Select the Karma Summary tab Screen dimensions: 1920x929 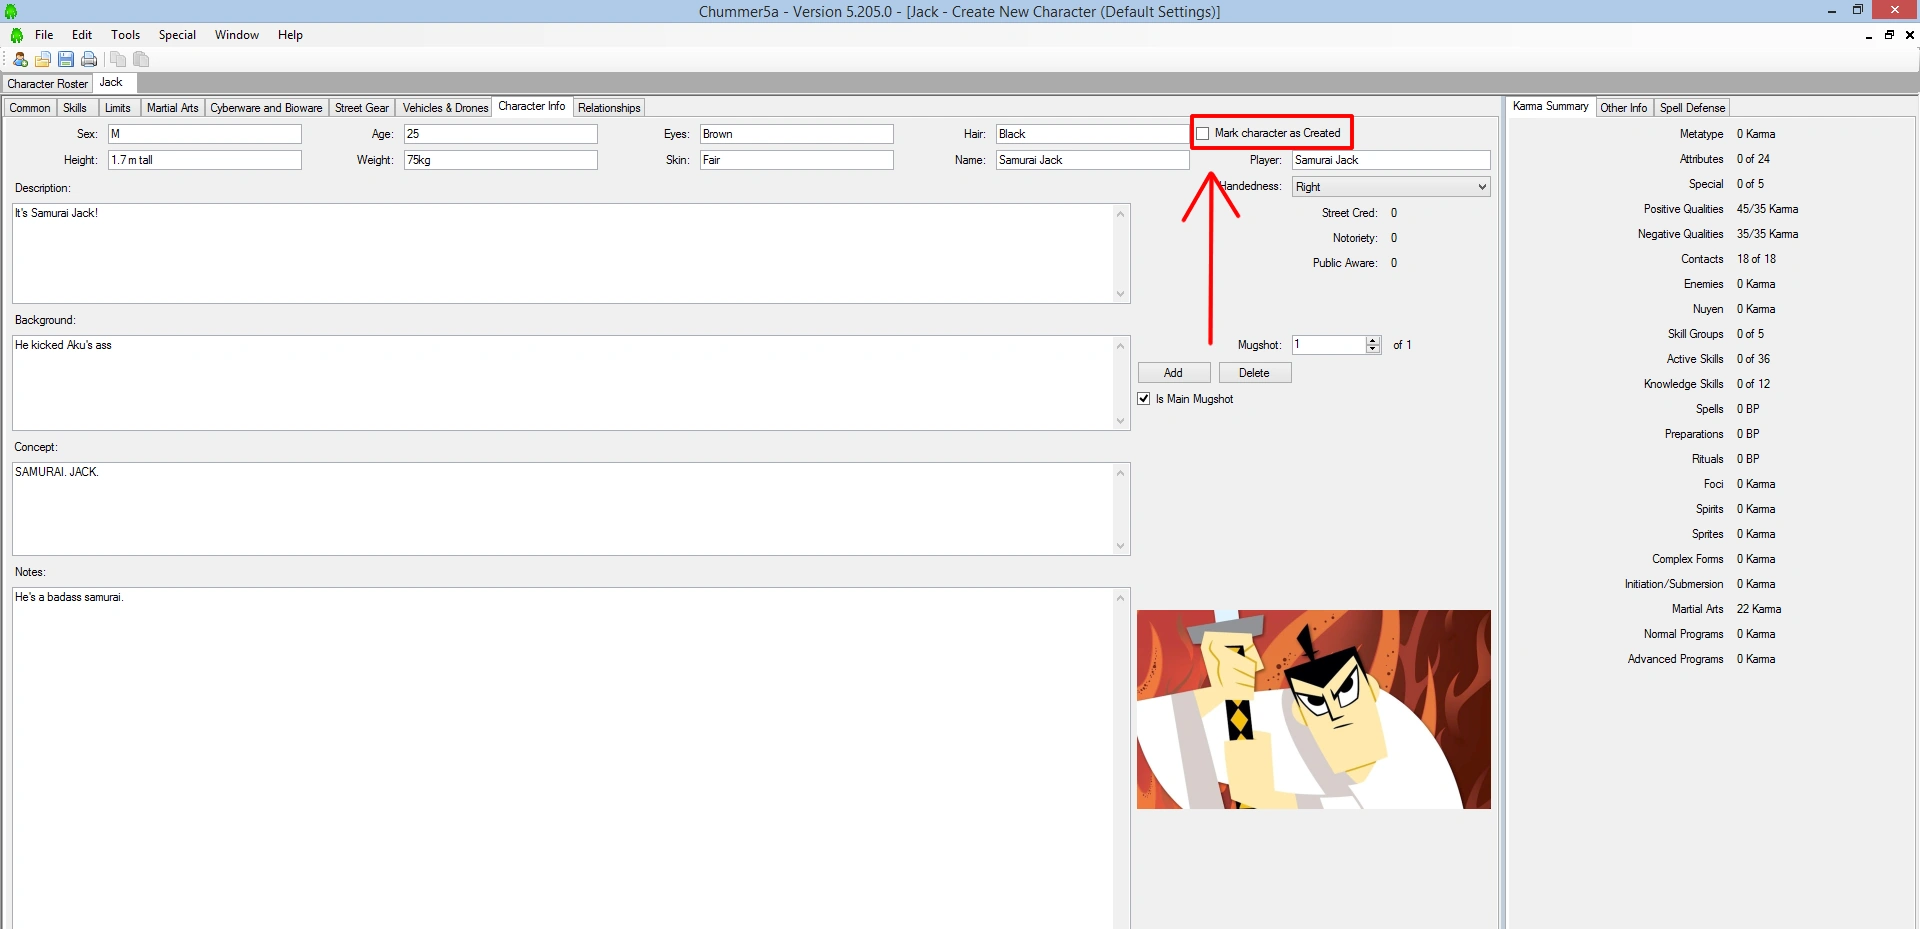pyautogui.click(x=1550, y=107)
